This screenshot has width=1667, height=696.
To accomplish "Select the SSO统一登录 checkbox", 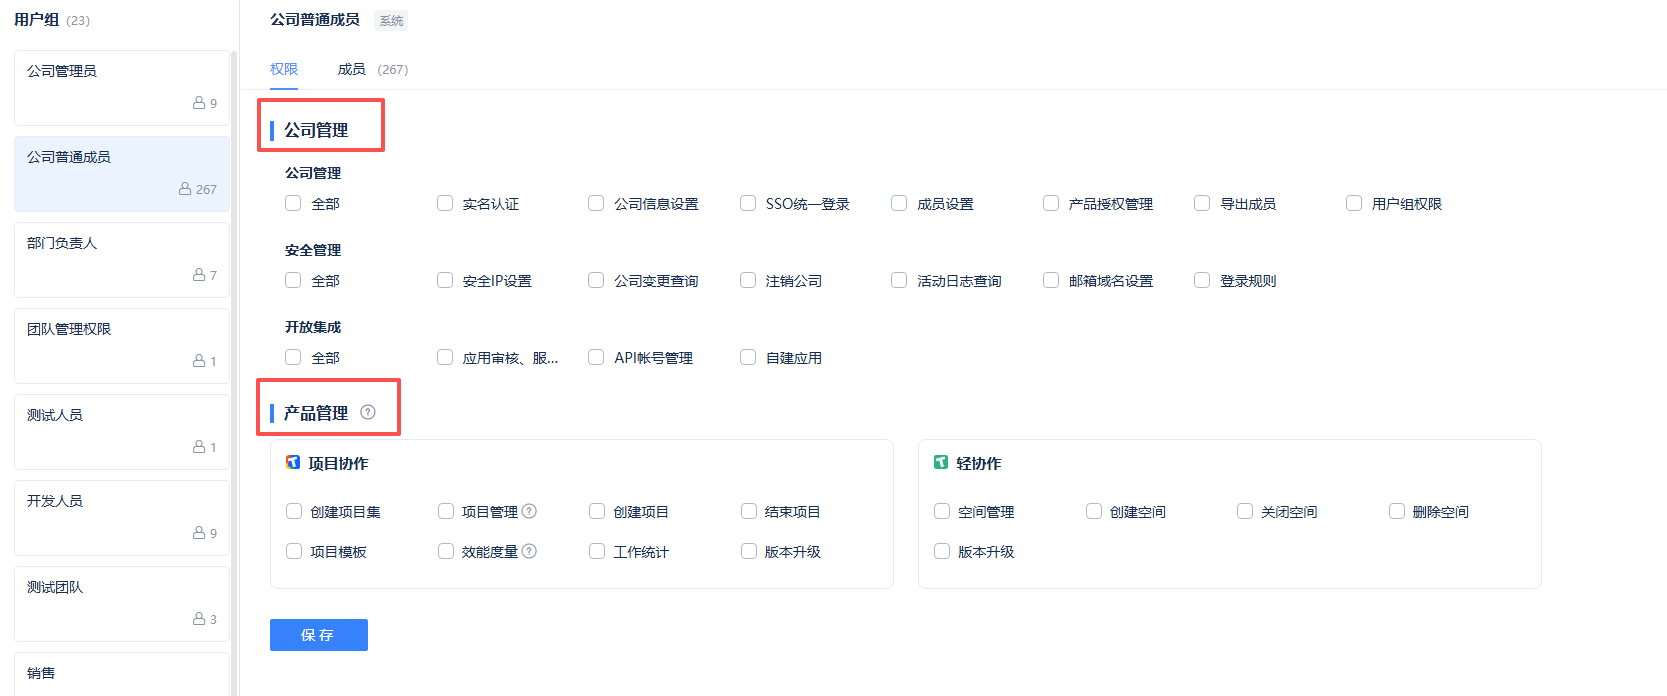I will pos(748,203).
